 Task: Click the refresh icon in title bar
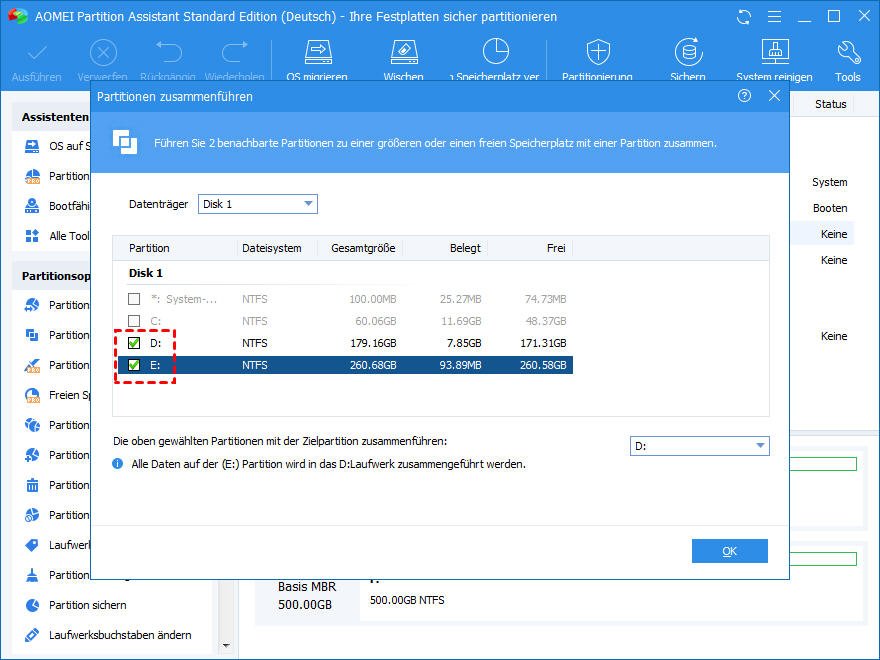(x=744, y=17)
